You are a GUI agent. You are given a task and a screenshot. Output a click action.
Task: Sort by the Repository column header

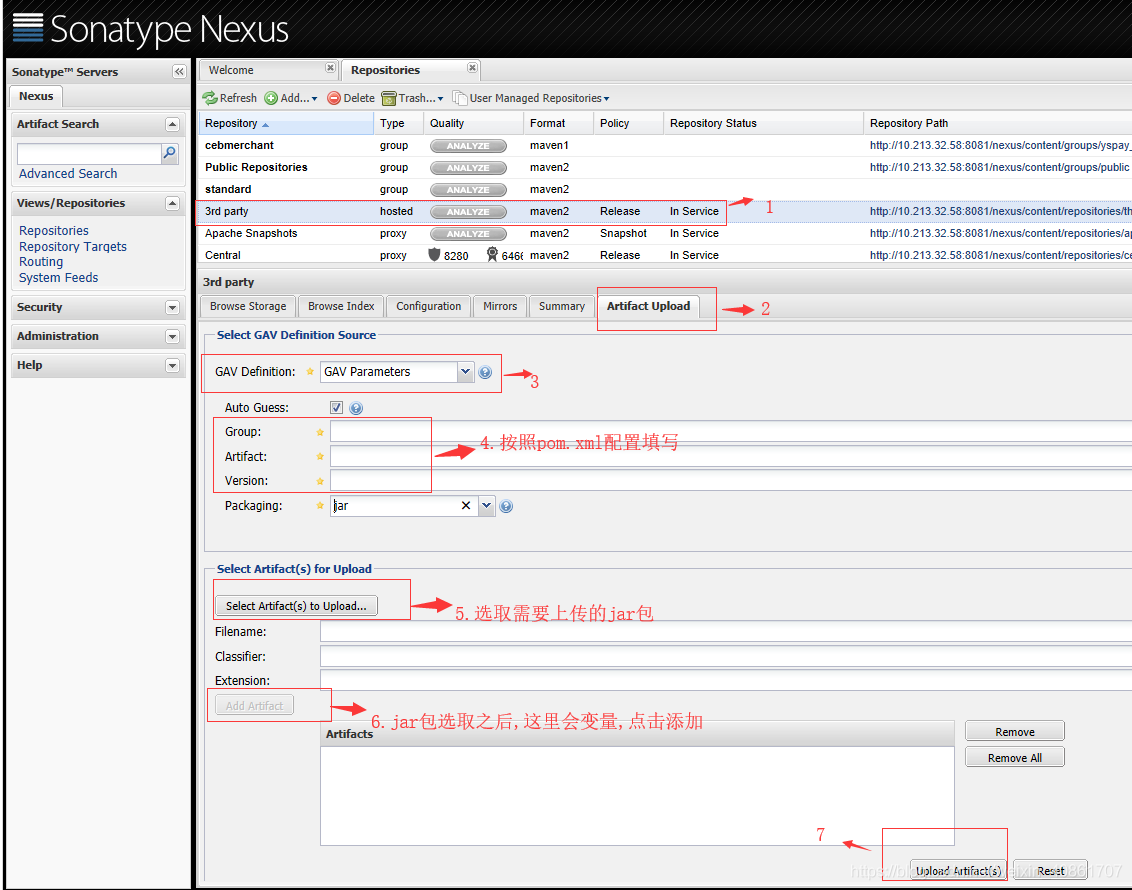point(286,123)
